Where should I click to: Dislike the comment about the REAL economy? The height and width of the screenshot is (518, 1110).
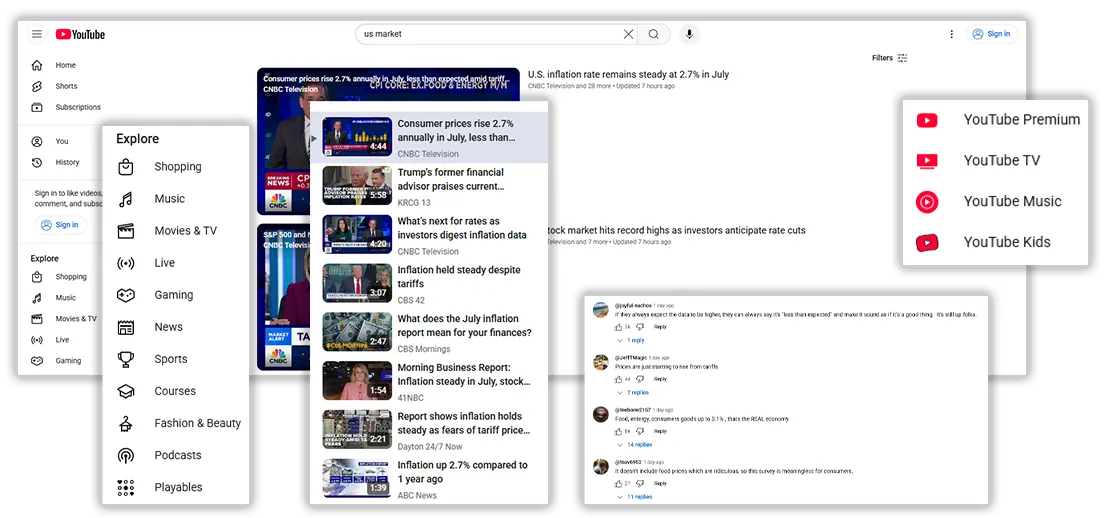pyautogui.click(x=639, y=431)
